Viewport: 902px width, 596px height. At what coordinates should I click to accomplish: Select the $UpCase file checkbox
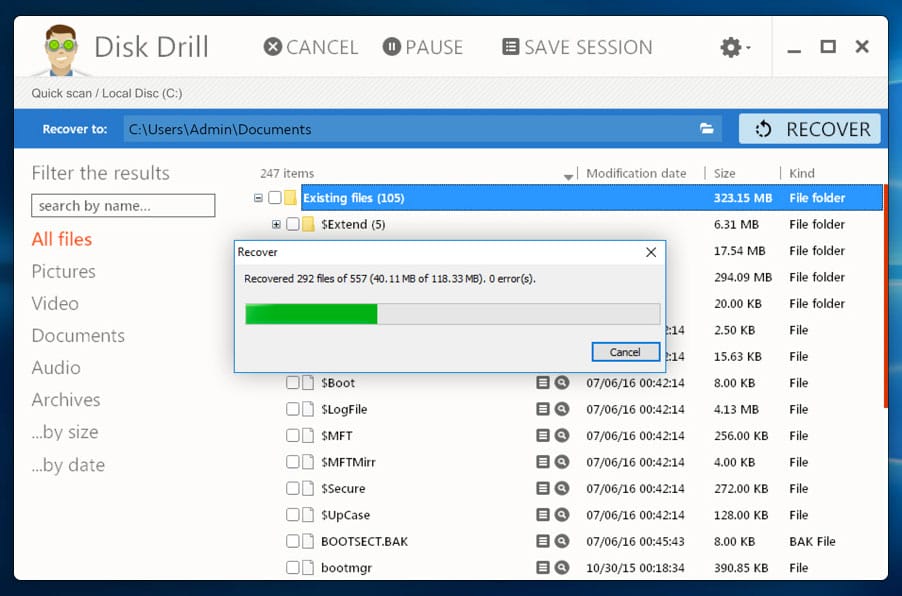[x=293, y=515]
